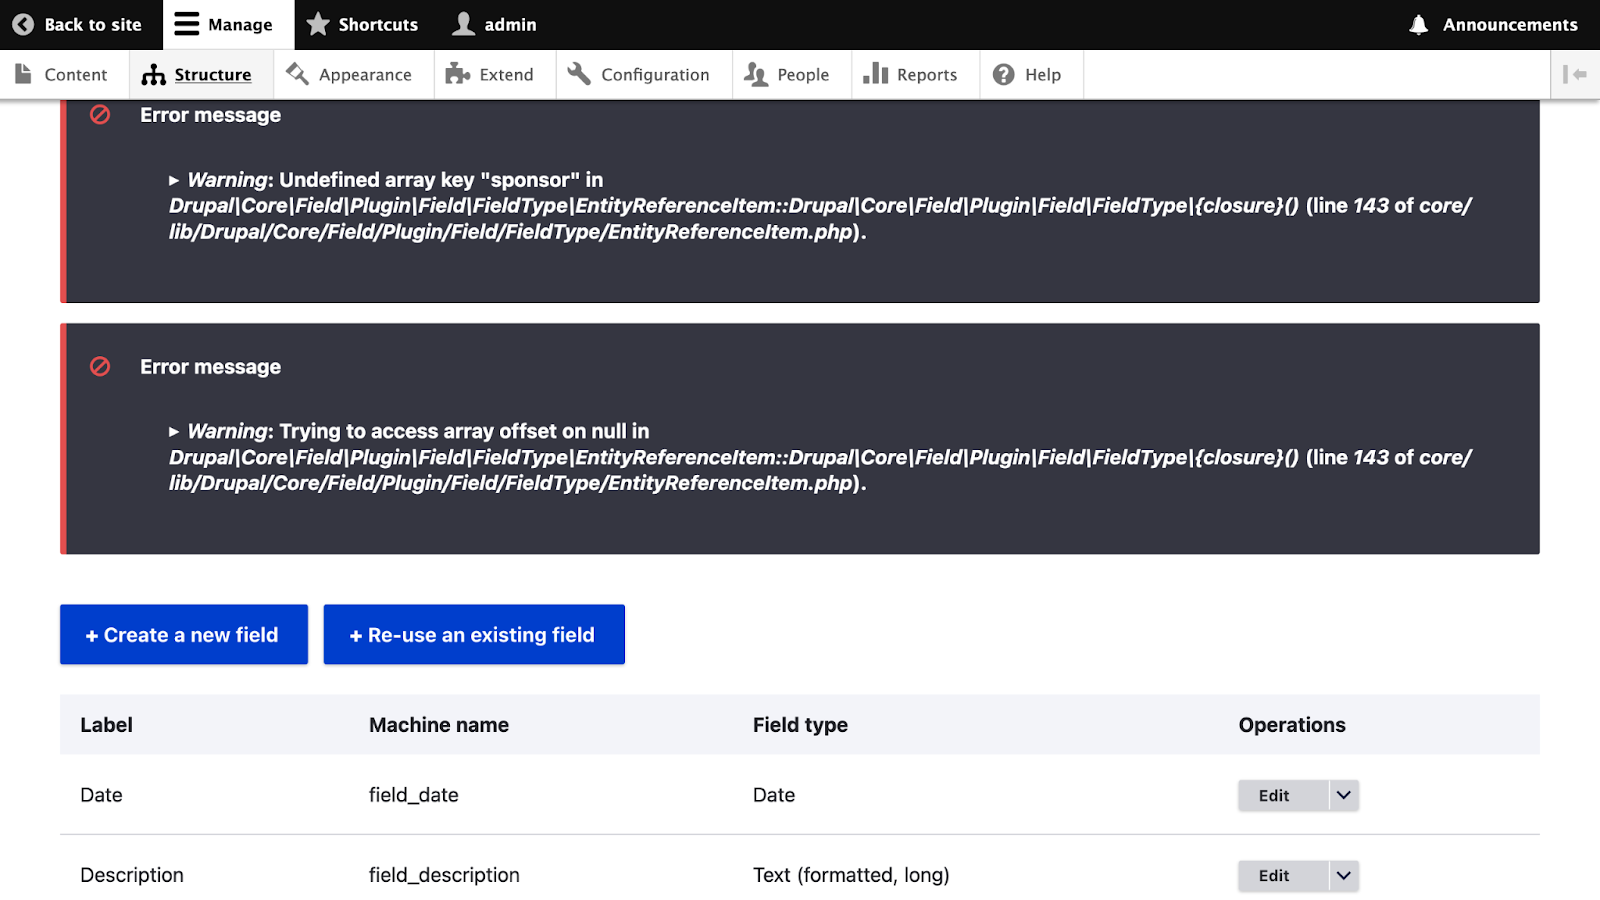
Task: Edit the Description field
Action: coord(1274,876)
